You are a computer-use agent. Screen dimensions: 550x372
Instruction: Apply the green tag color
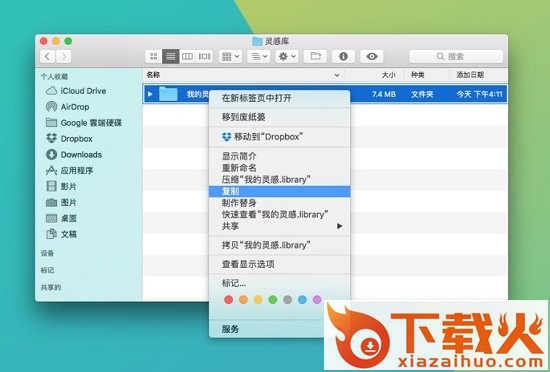click(x=273, y=300)
